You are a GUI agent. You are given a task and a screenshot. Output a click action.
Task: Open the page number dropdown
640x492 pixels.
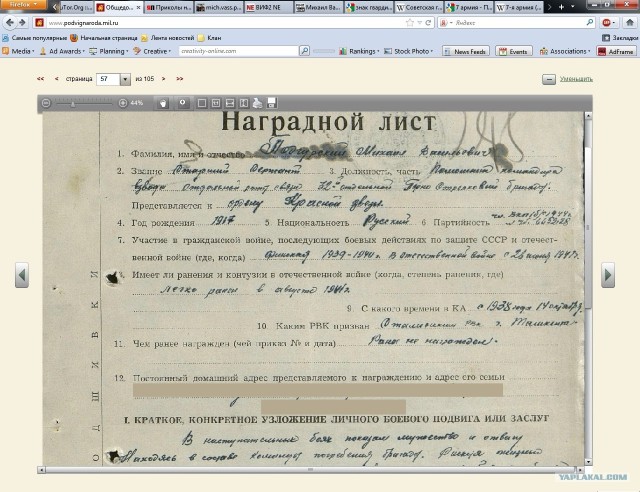click(125, 79)
